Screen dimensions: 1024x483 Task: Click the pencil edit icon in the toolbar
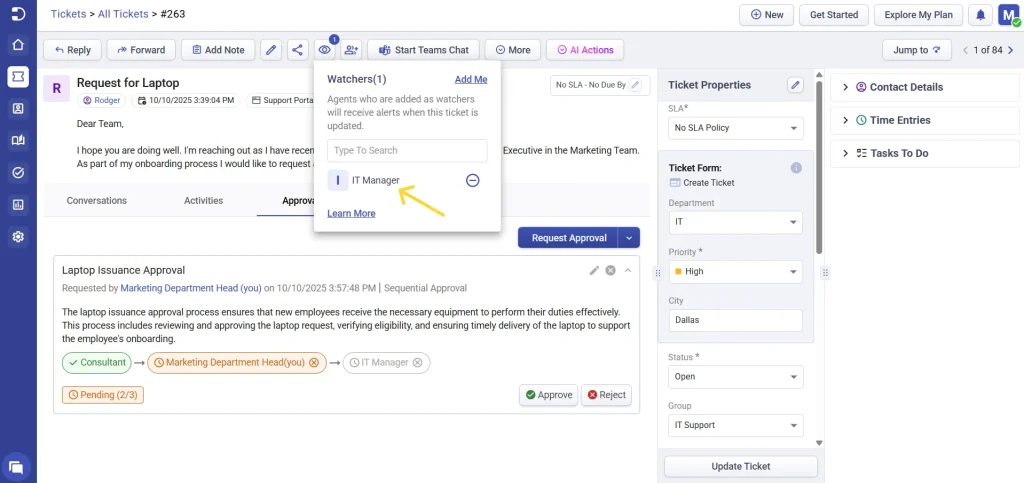coord(270,50)
